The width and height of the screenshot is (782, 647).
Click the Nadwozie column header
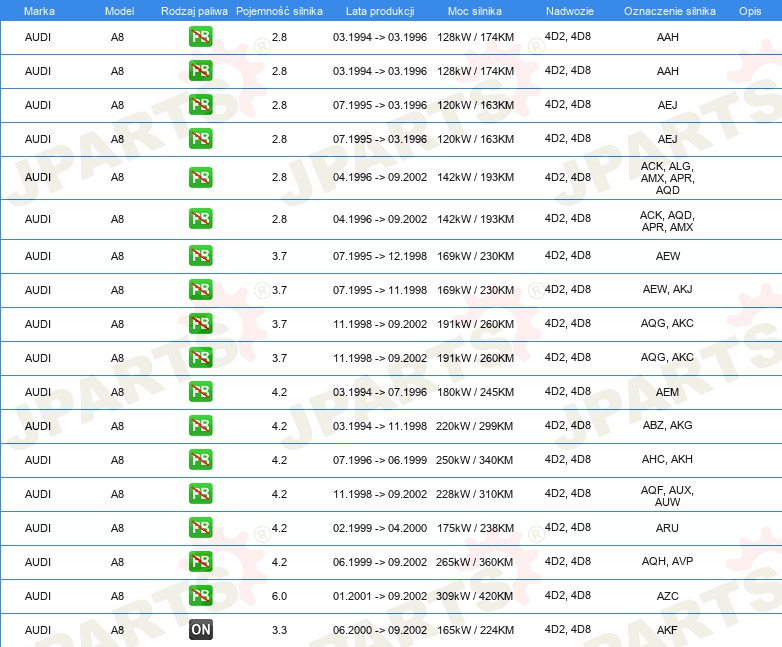(570, 11)
